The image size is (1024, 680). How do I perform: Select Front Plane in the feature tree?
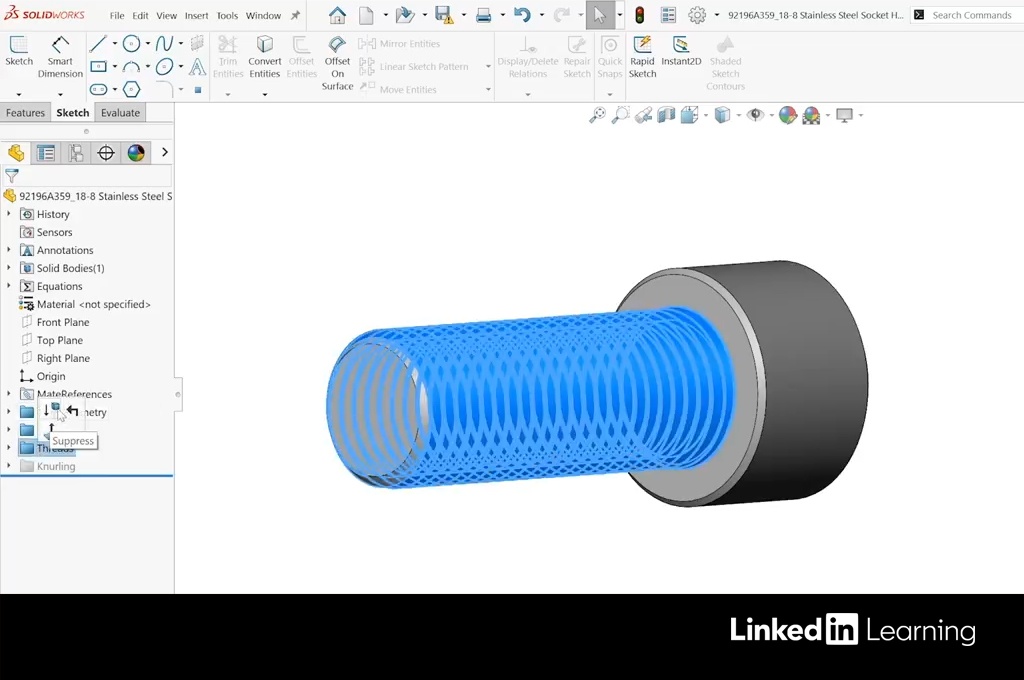coord(63,322)
